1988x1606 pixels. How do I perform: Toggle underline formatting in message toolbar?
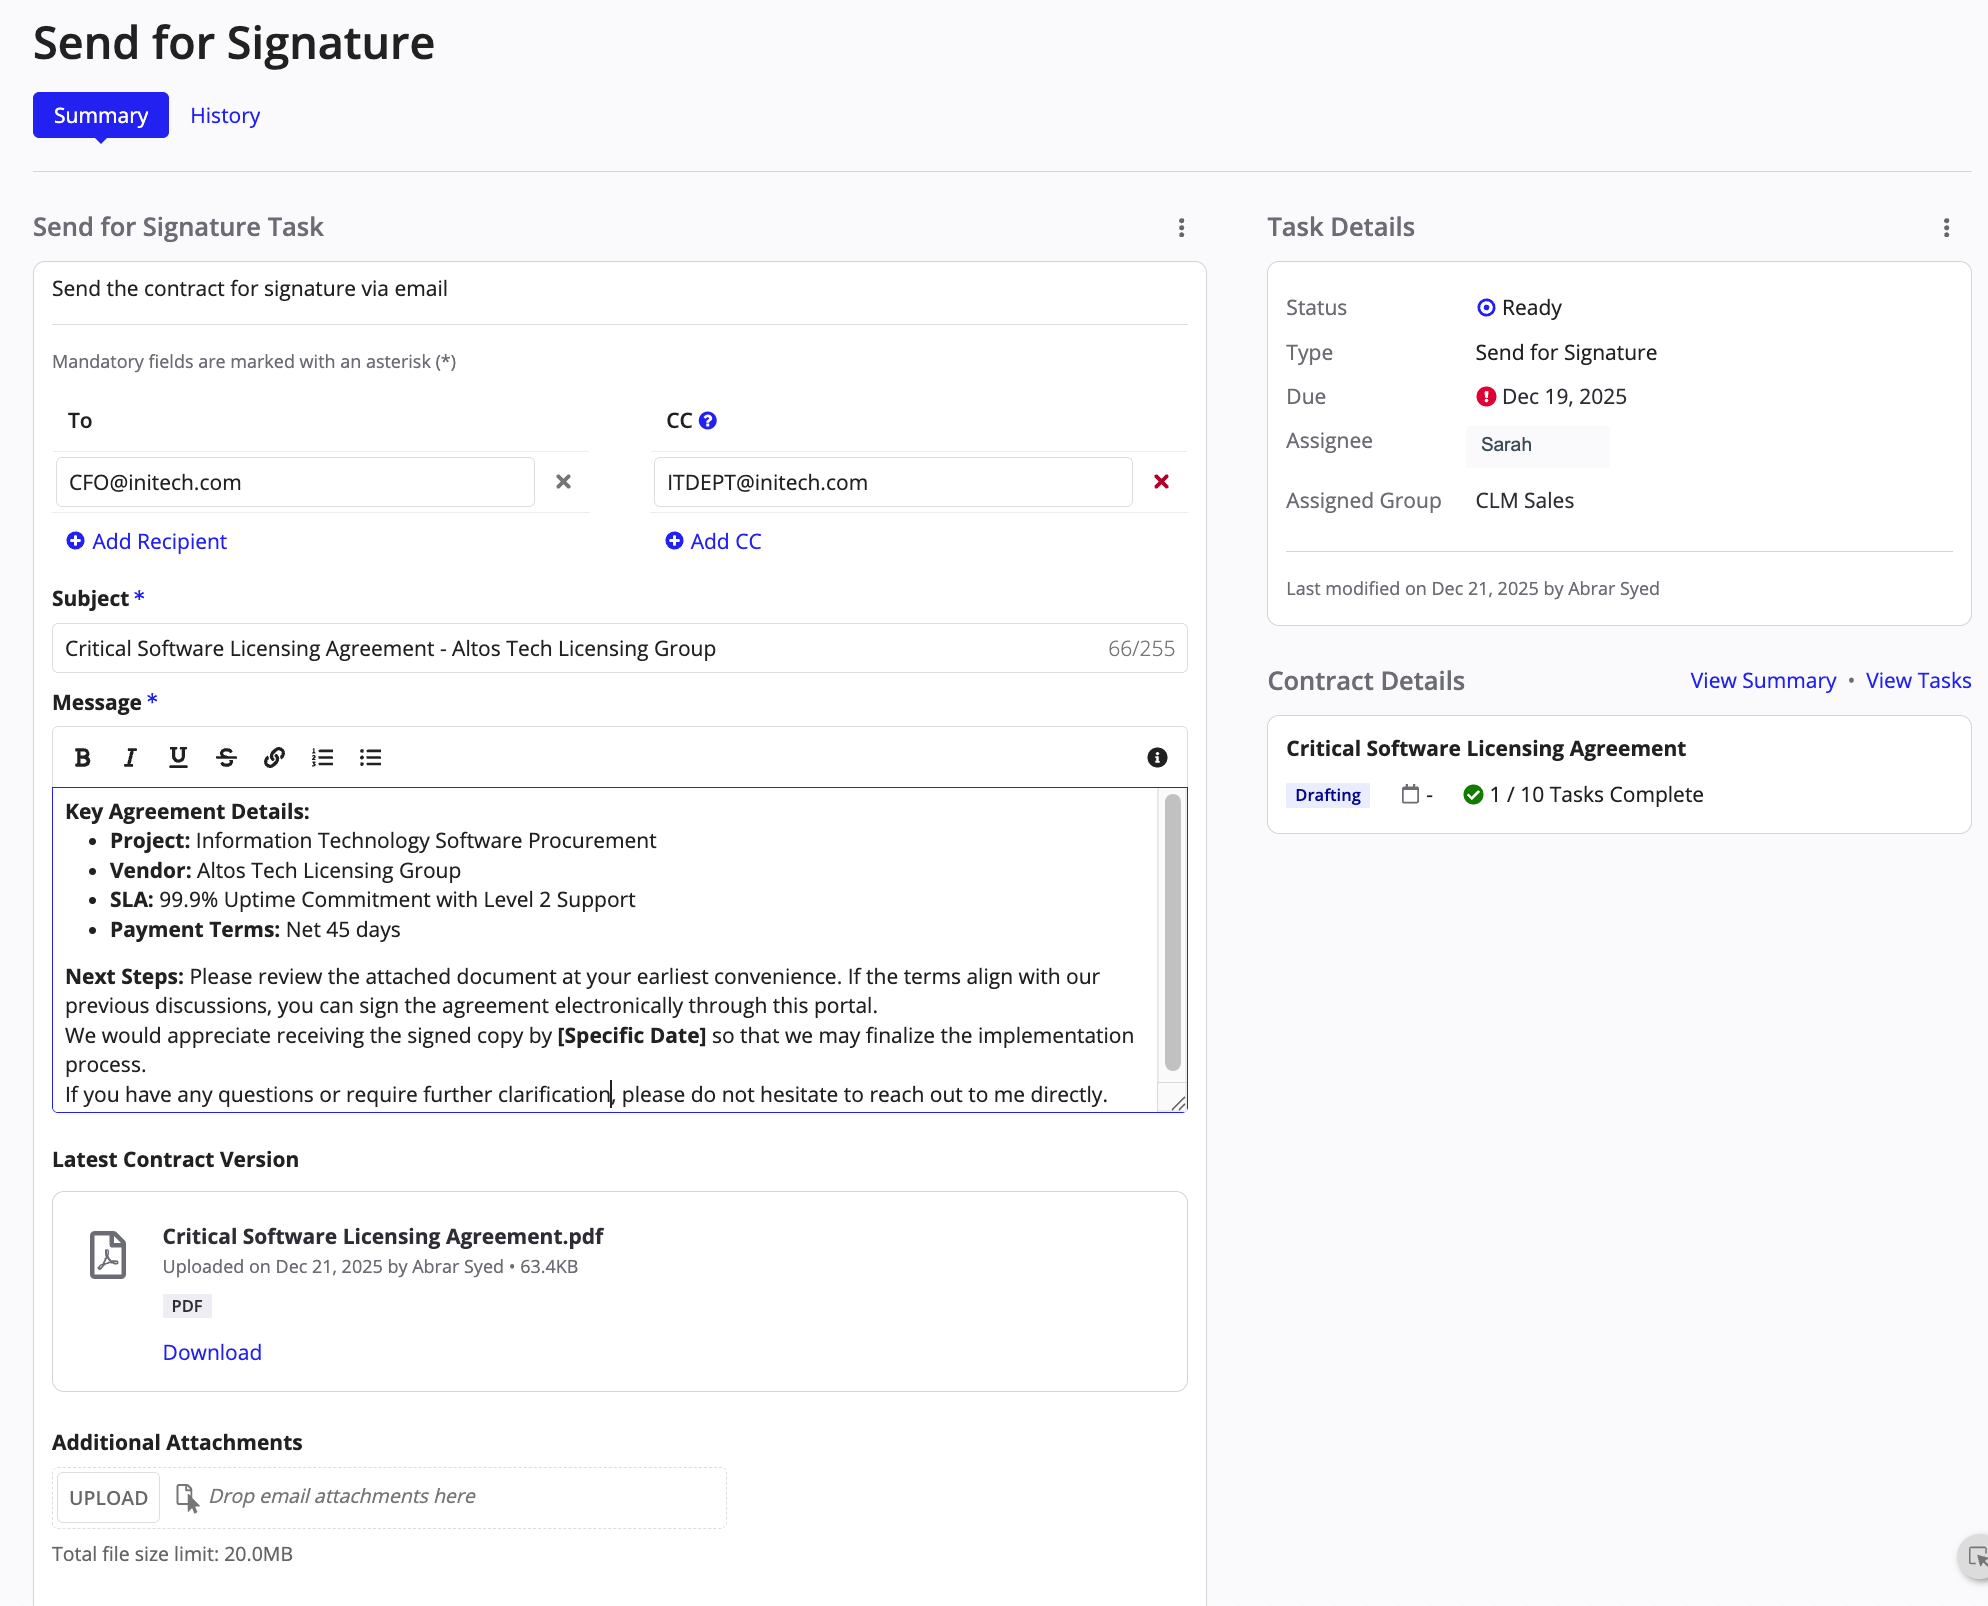[178, 758]
